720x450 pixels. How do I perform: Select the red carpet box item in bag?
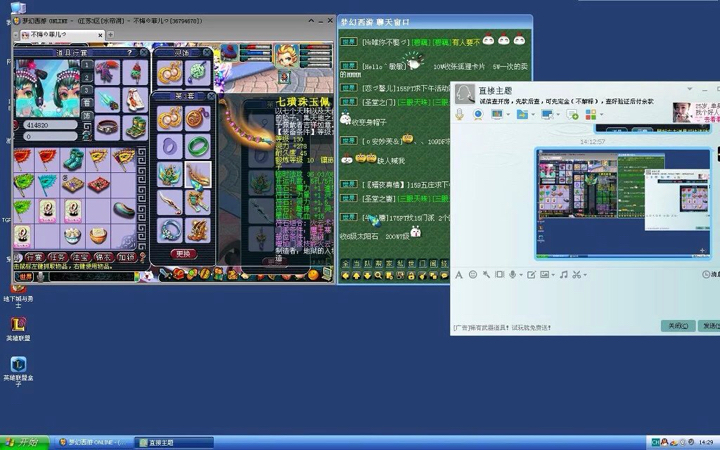[x=98, y=184]
